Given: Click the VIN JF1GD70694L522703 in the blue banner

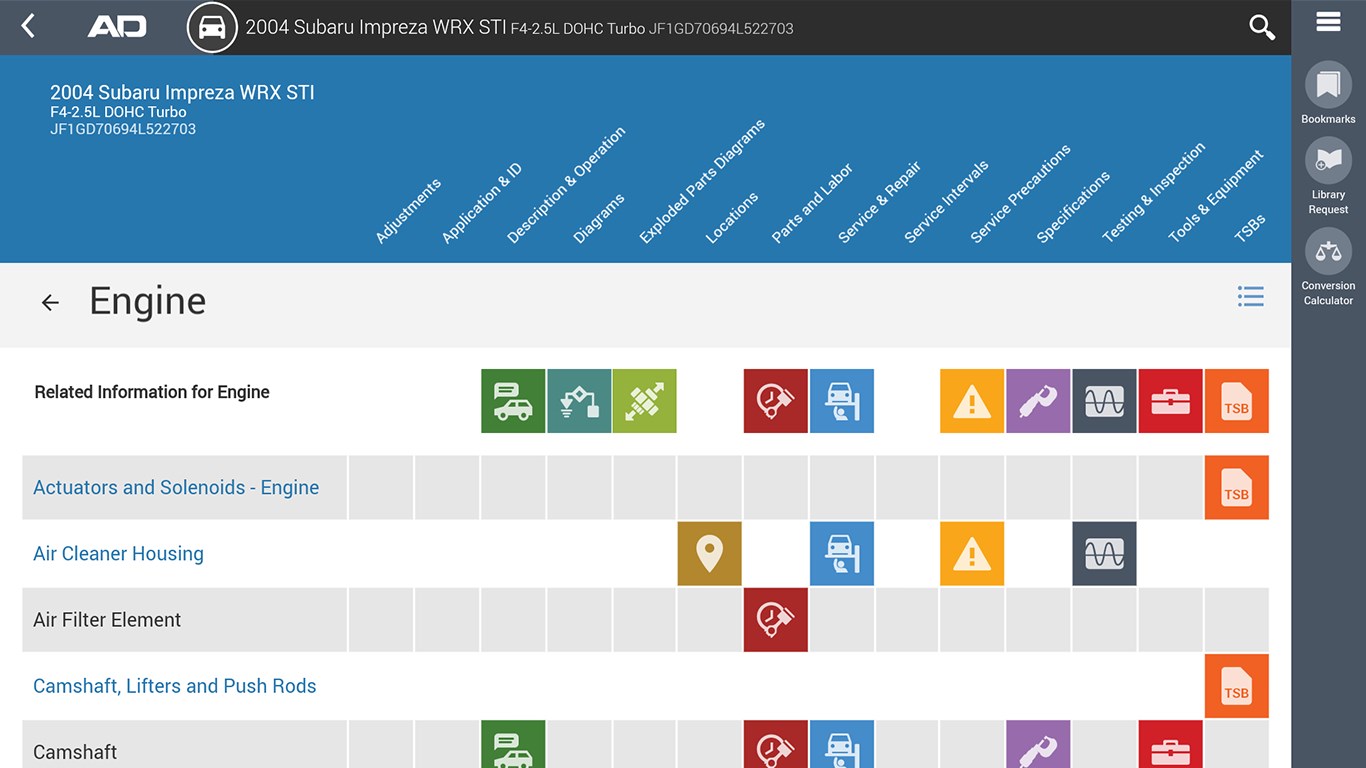Looking at the screenshot, I should 123,129.
